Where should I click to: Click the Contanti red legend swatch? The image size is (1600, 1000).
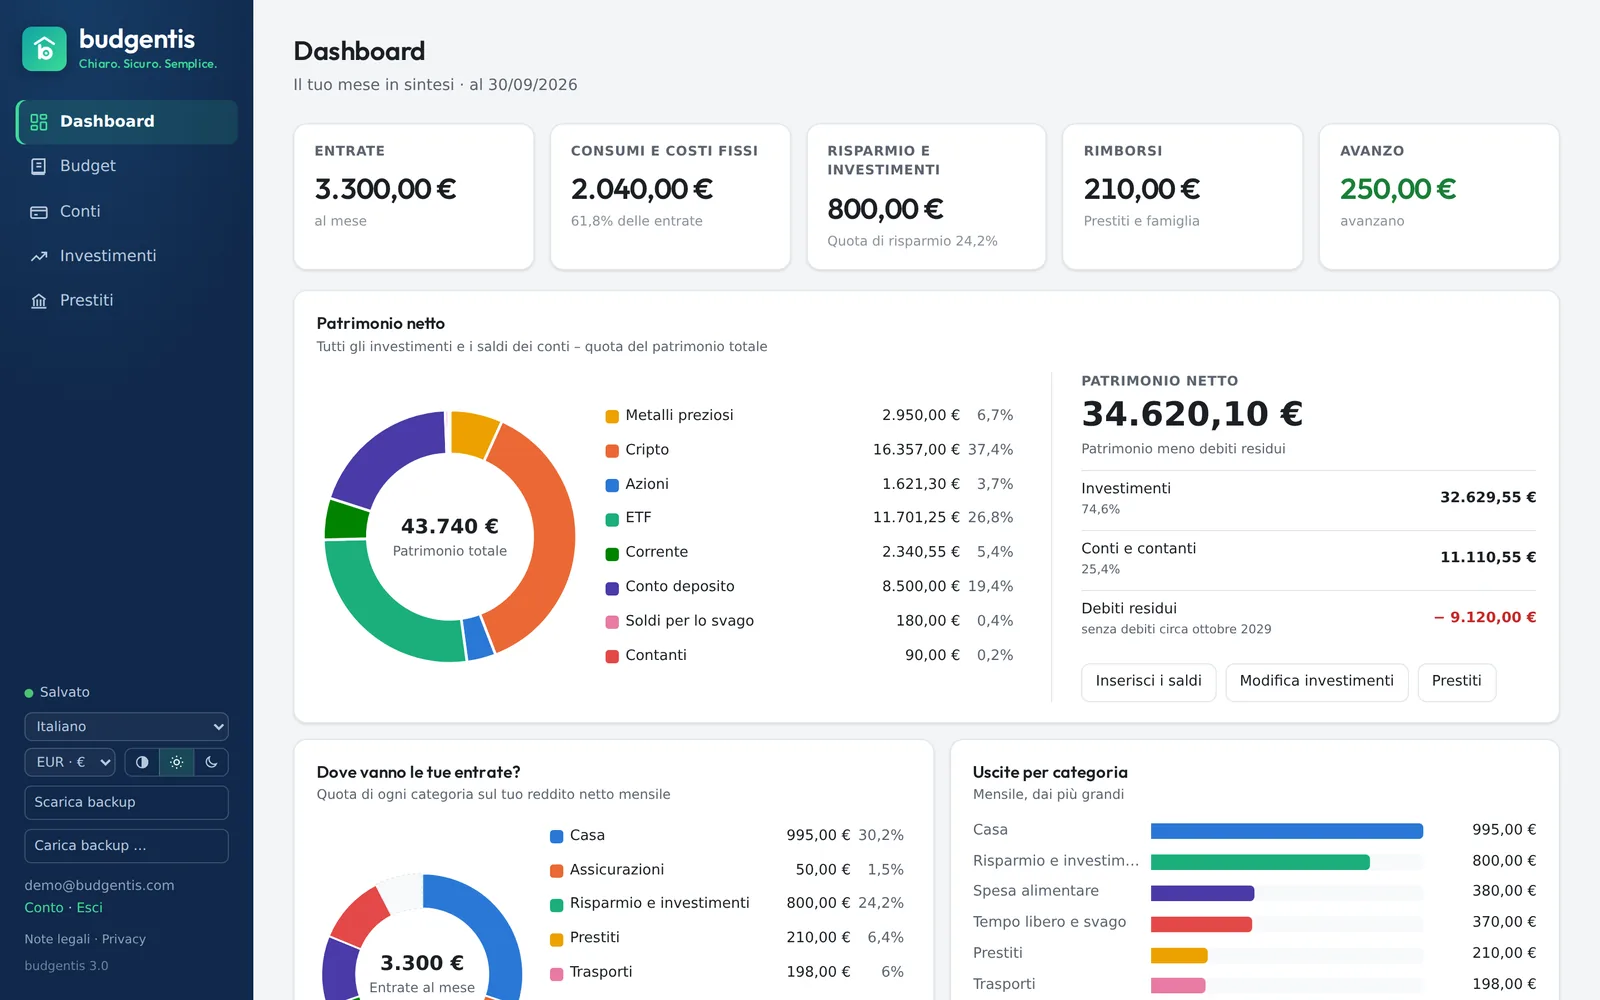(x=612, y=656)
